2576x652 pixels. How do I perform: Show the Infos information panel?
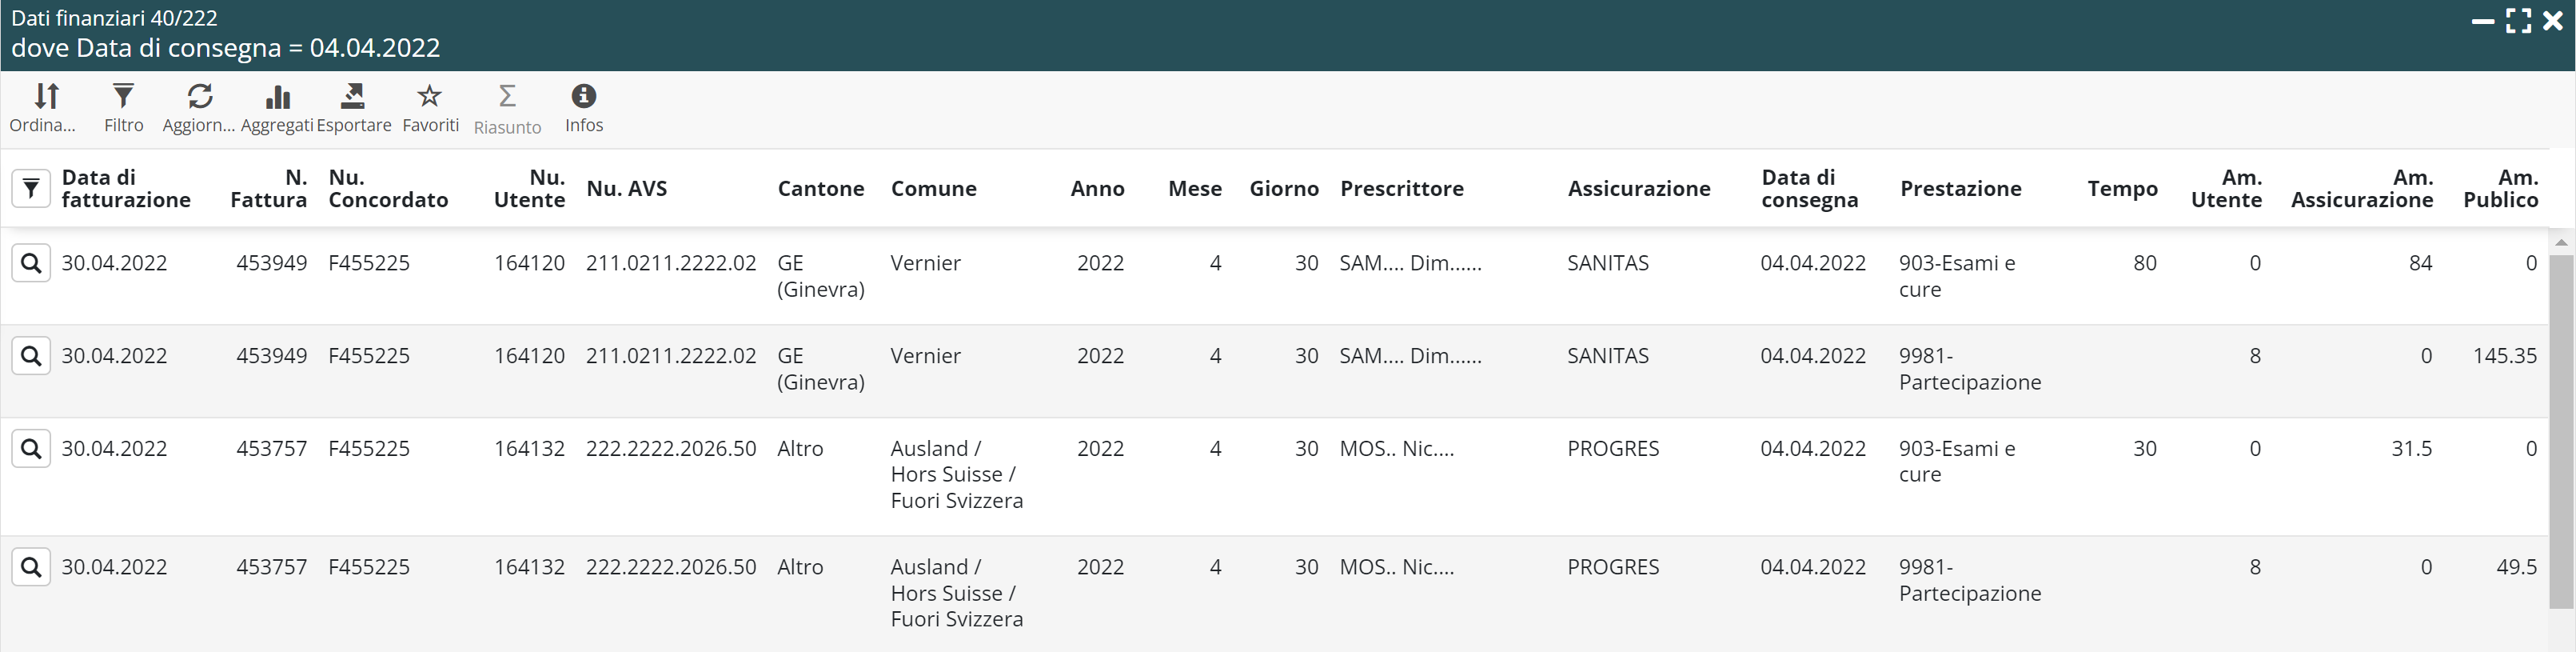(x=584, y=96)
